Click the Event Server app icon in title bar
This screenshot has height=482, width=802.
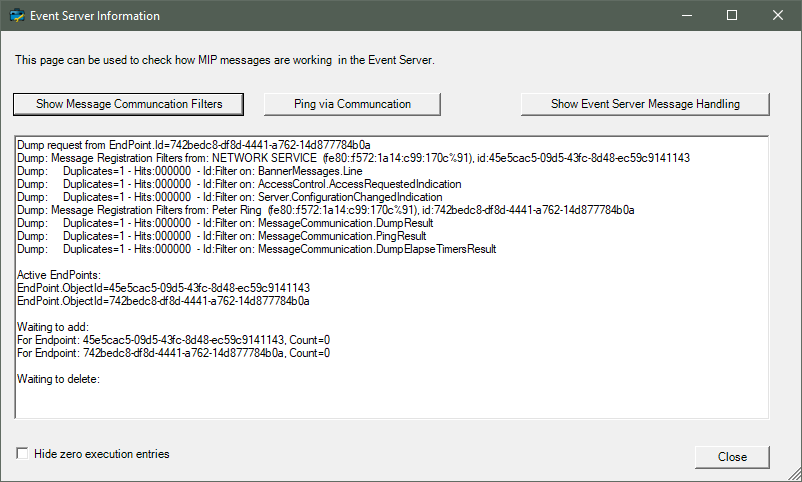17,15
